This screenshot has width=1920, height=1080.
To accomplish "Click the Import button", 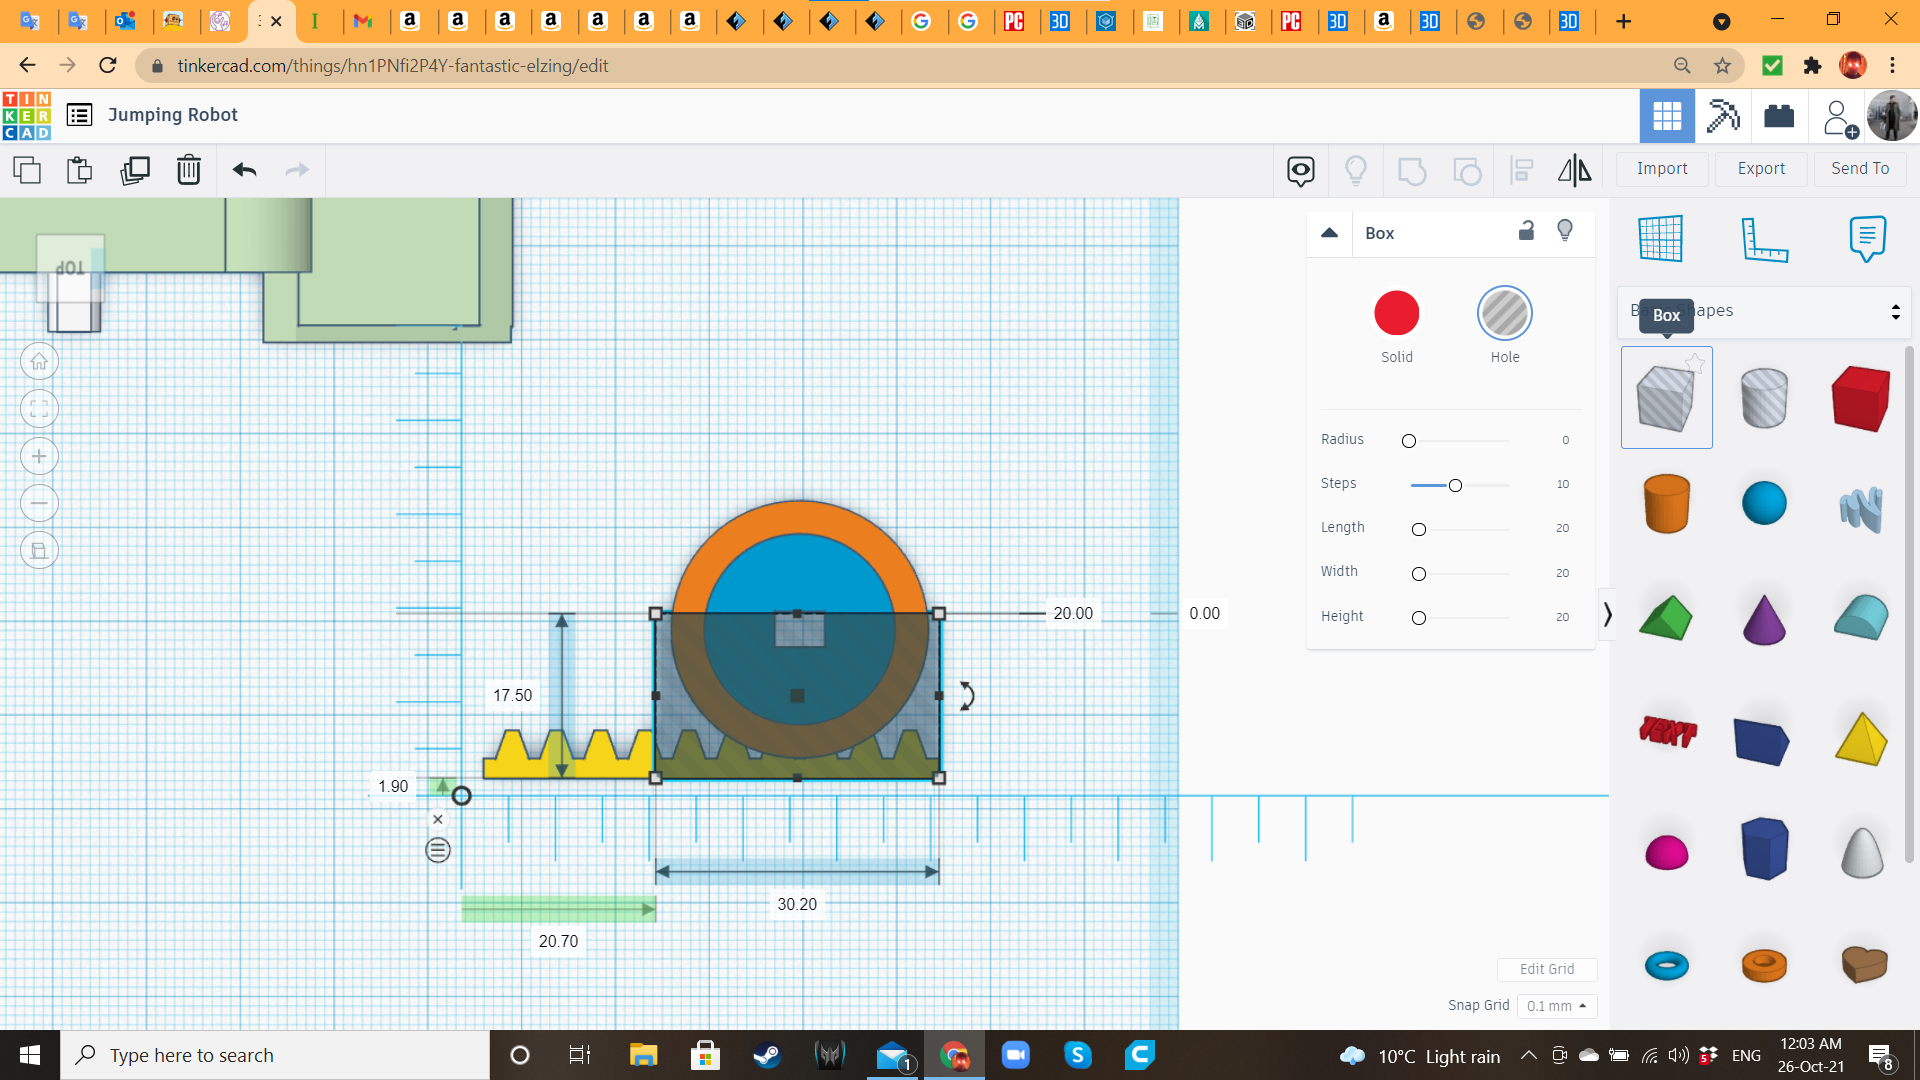I will [x=1661, y=169].
